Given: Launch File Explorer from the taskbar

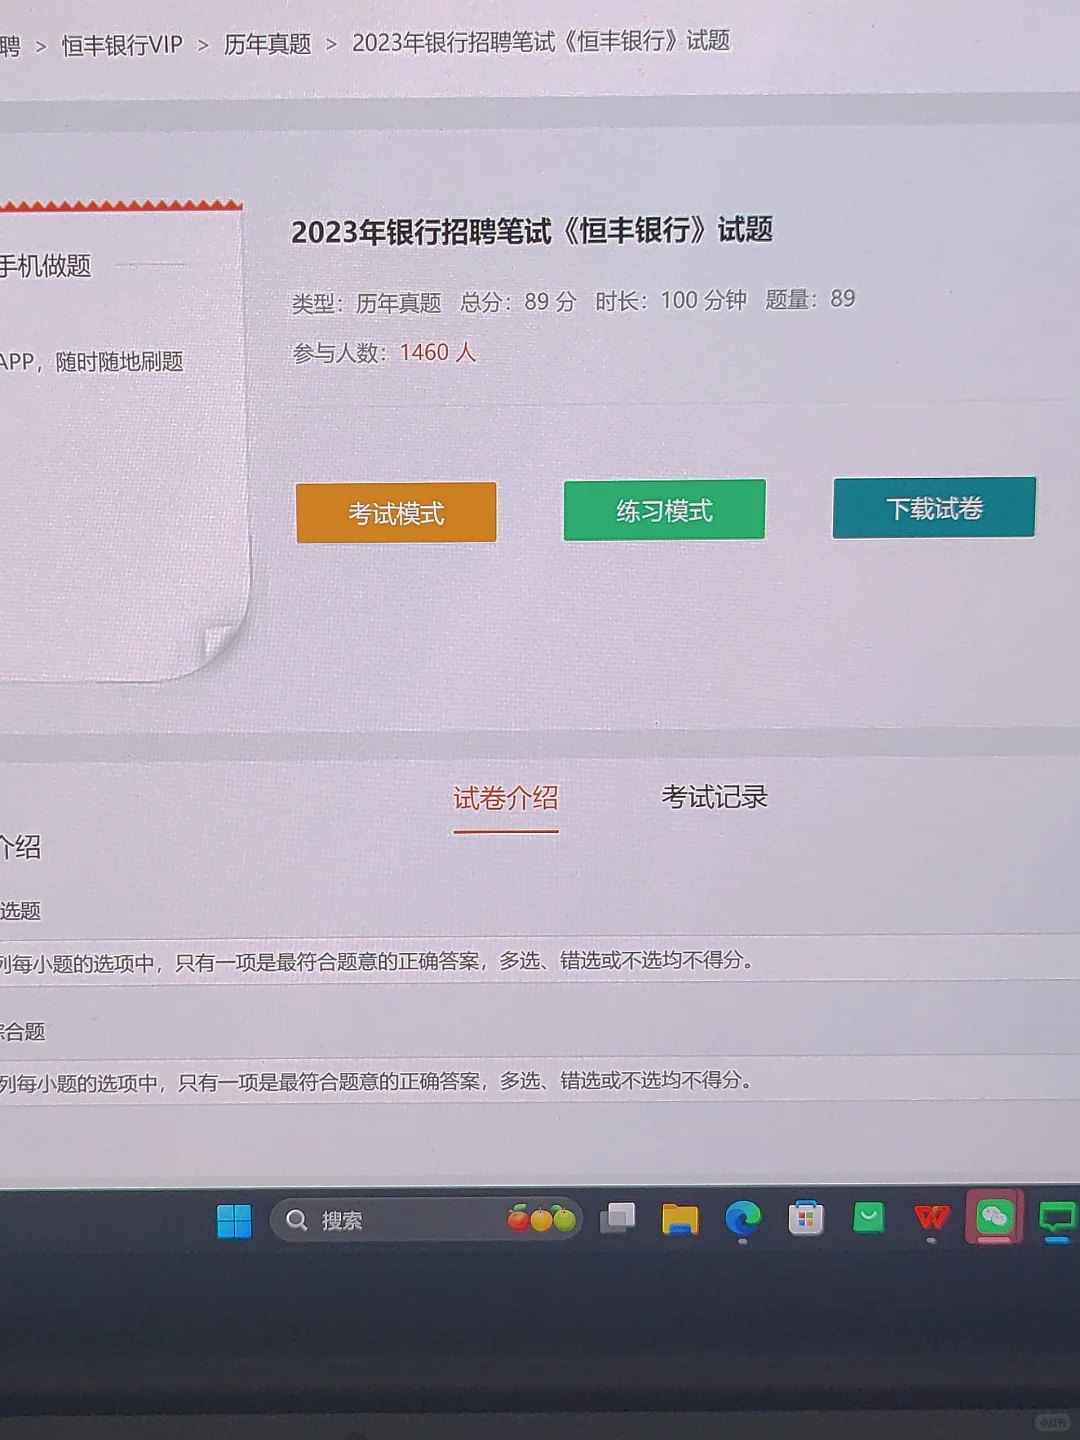Looking at the screenshot, I should coord(680,1219).
